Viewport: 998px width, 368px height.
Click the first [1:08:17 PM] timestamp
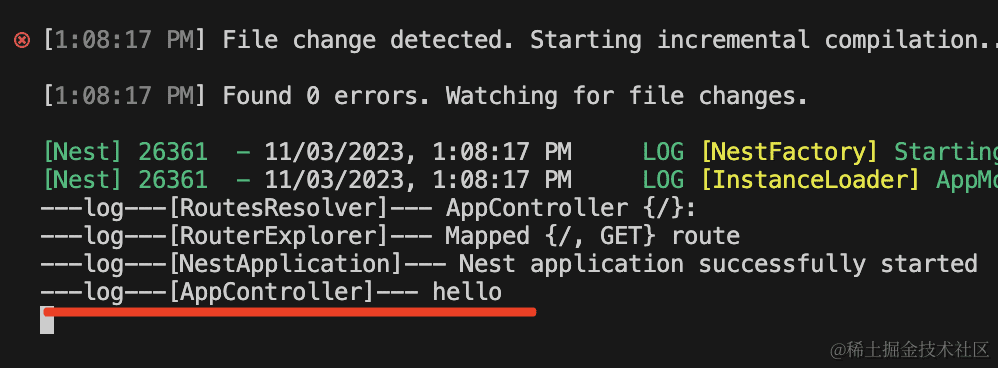pyautogui.click(x=124, y=41)
